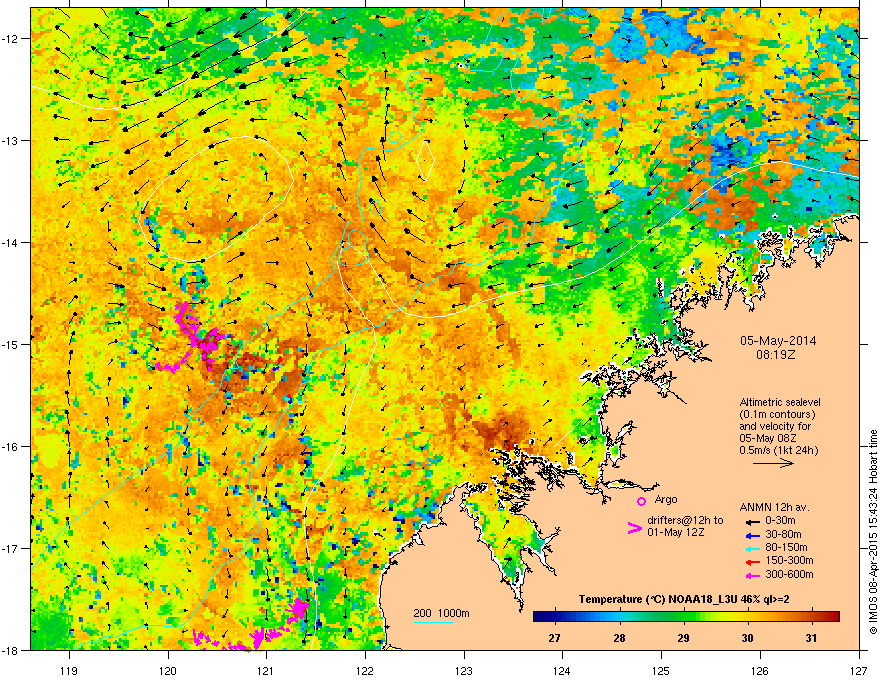Click the longitude axis label 122
880x680 pixels.
[x=365, y=670]
